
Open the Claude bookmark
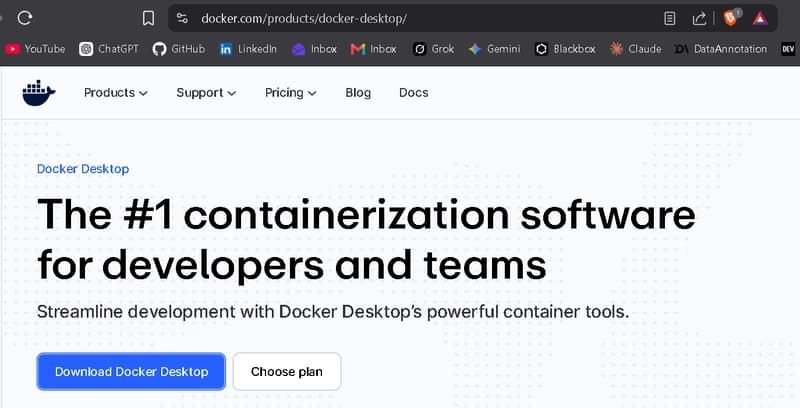[635, 49]
